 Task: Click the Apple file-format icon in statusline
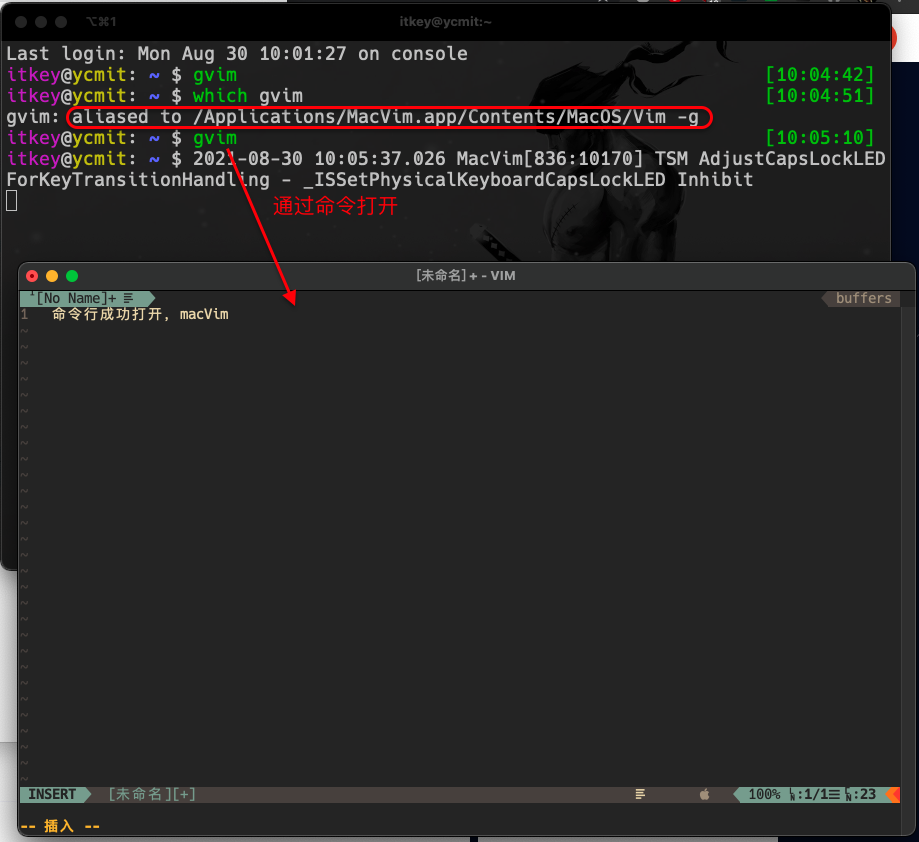(x=704, y=795)
